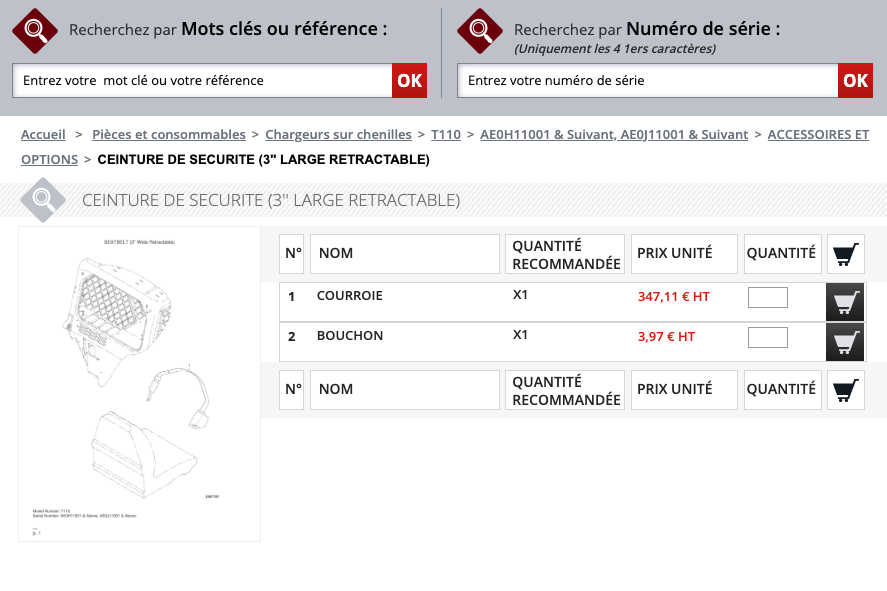The image size is (887, 591).
Task: Go to ACCESSOIRES ET OPTIONS breadcrumb
Action: (817, 134)
